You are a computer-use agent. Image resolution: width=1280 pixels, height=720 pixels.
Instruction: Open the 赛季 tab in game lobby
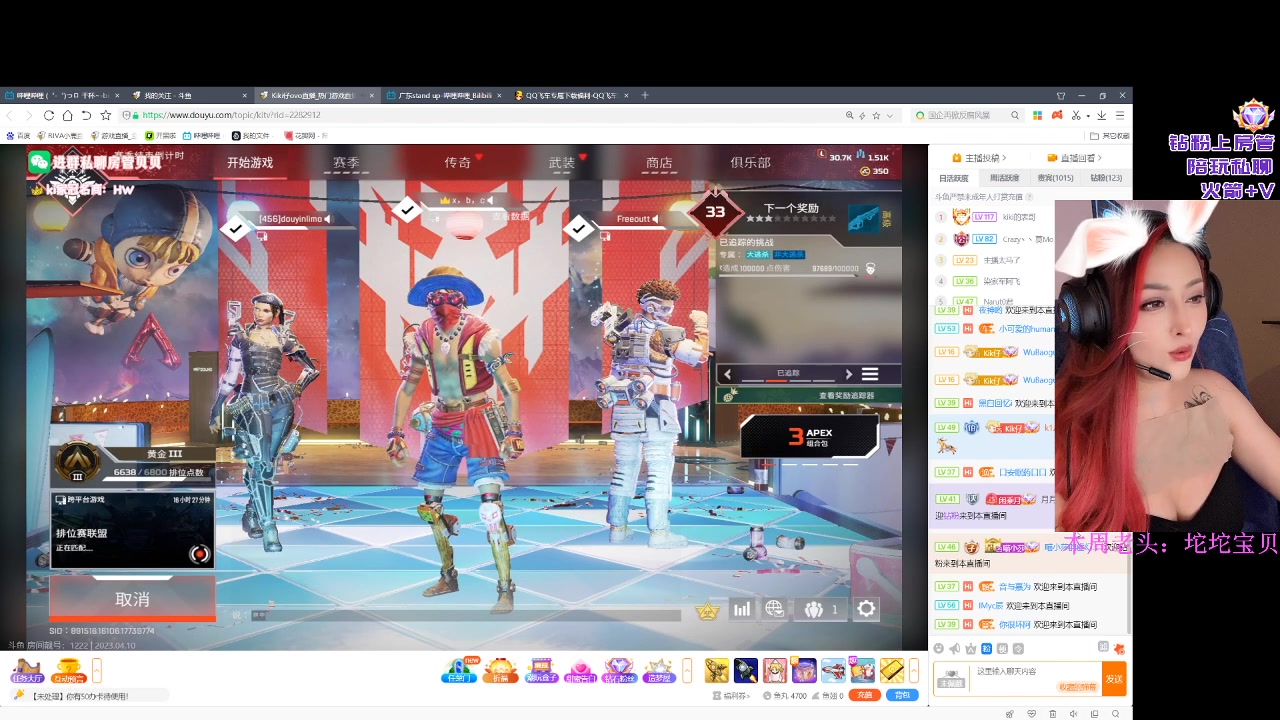[x=346, y=162]
